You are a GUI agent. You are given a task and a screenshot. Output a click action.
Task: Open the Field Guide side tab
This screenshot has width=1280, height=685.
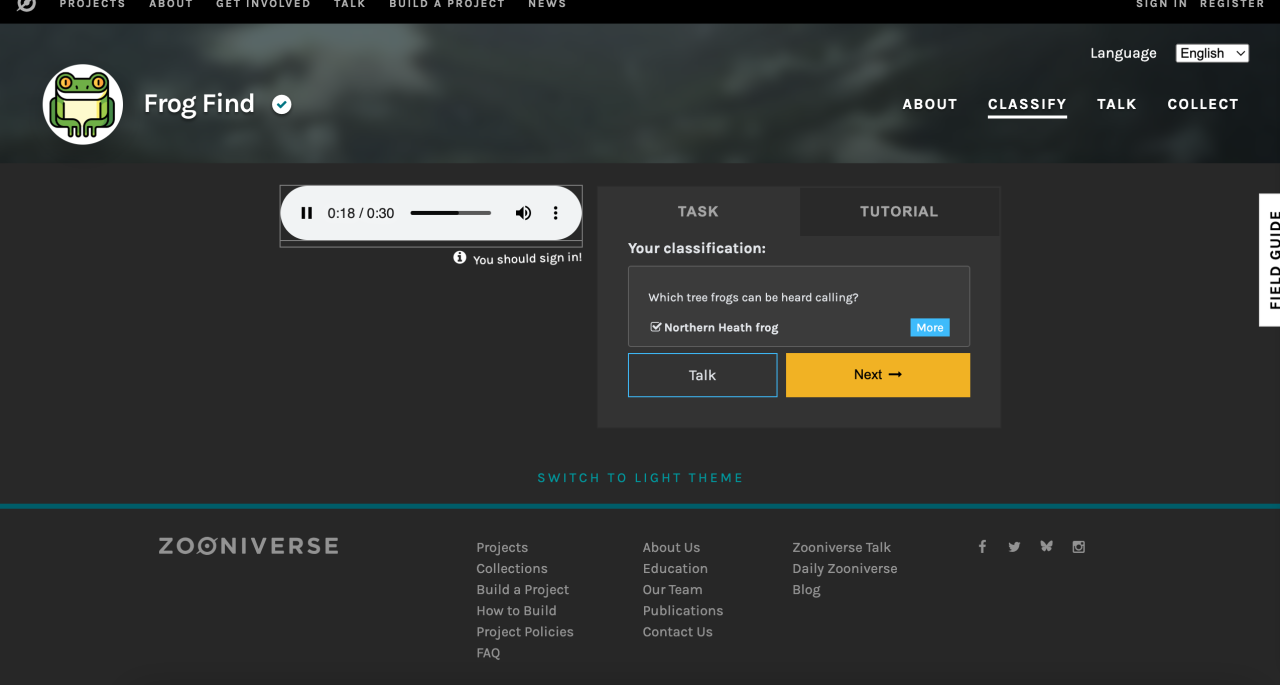coord(1270,260)
